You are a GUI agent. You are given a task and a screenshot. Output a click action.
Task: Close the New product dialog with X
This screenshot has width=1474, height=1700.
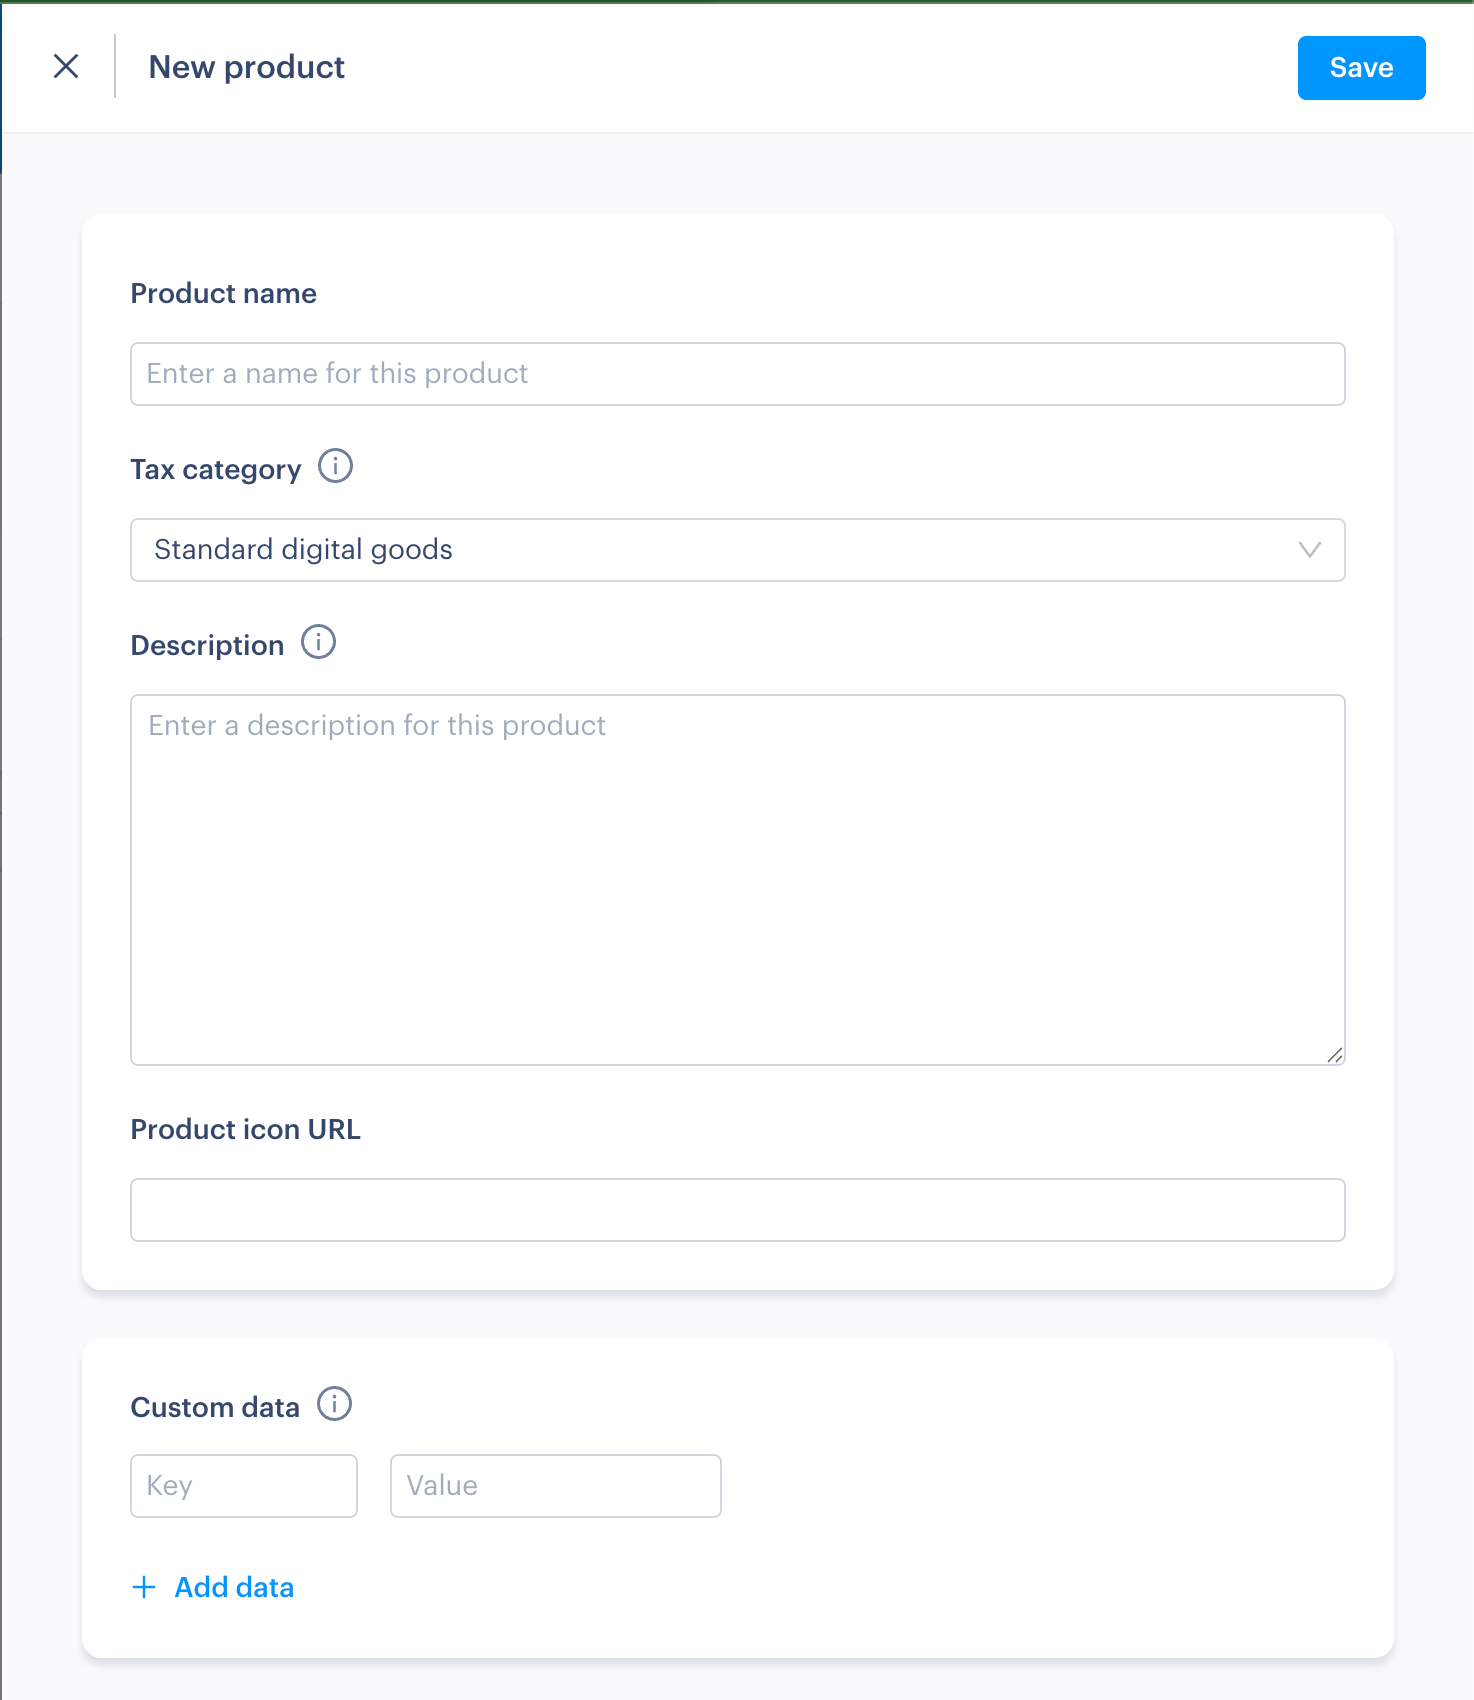tap(66, 67)
